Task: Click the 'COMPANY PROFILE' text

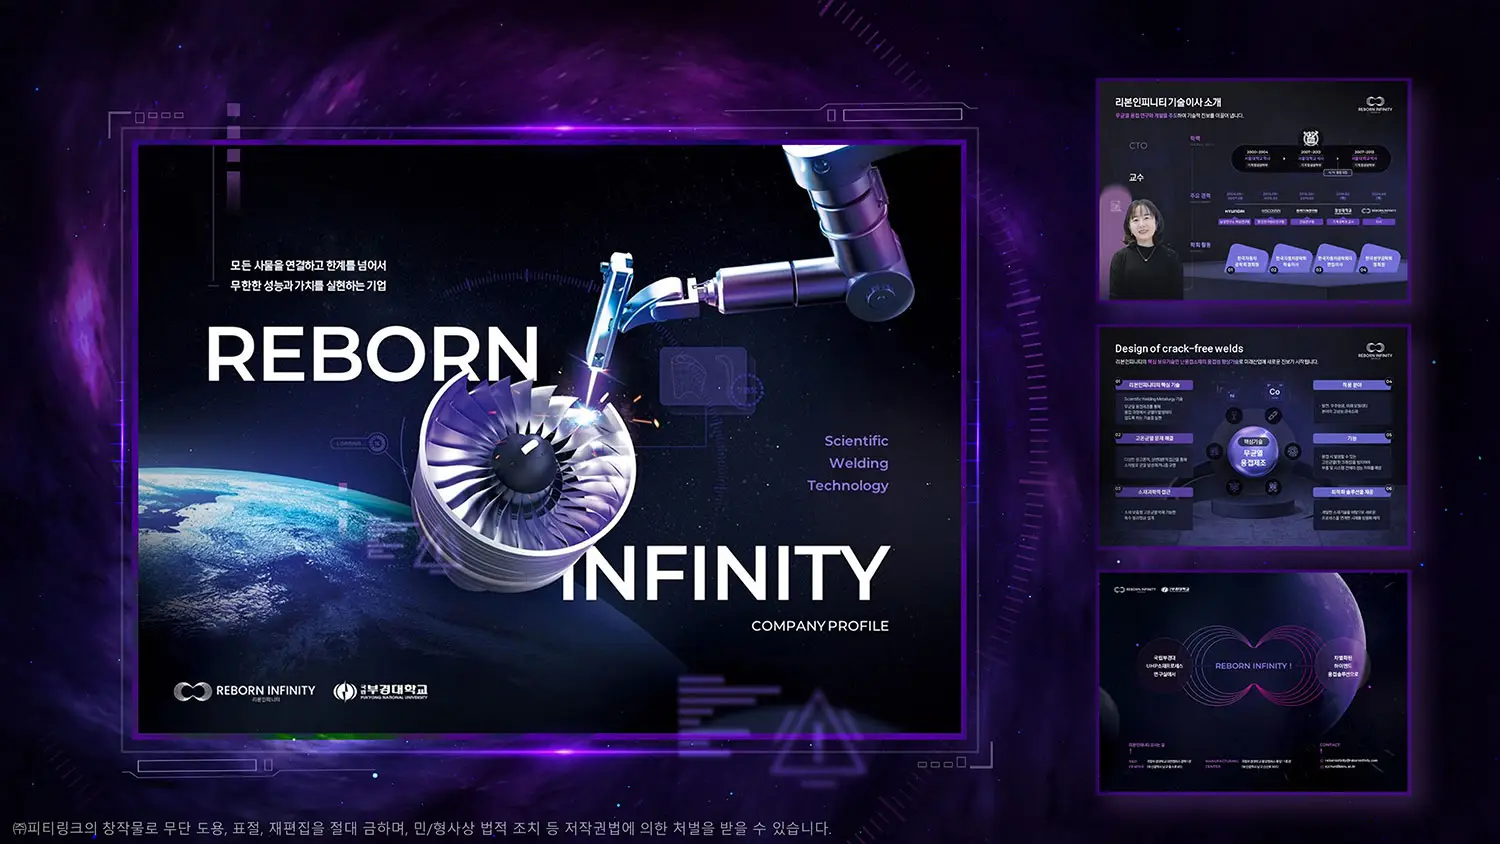Action: pos(820,626)
